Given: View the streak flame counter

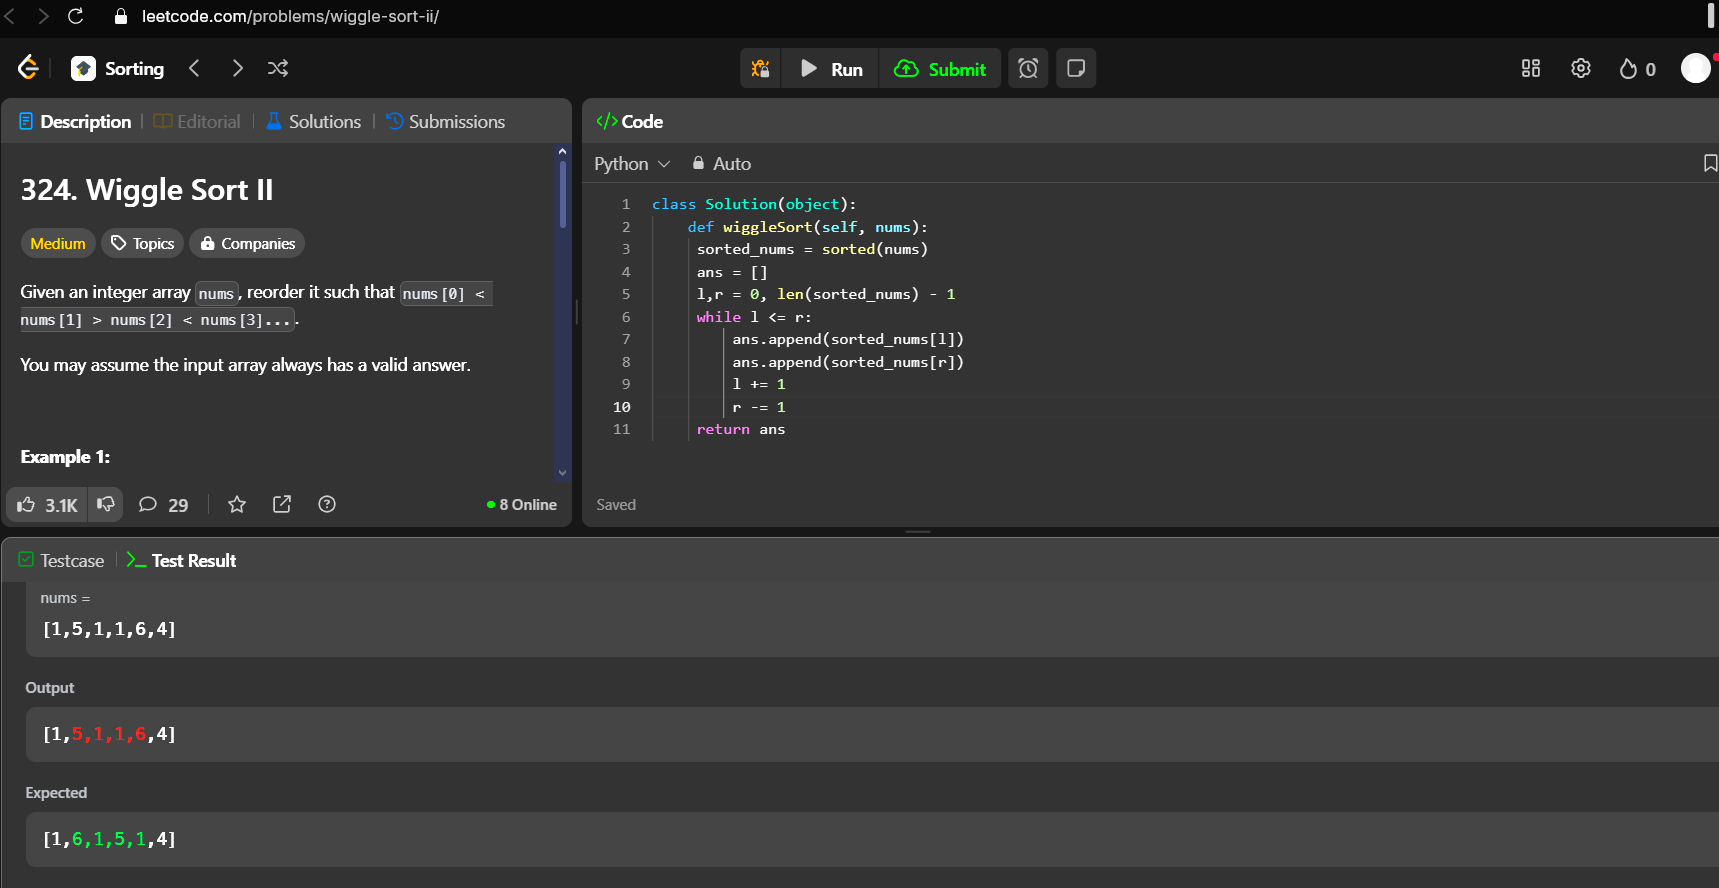Looking at the screenshot, I should [x=1638, y=68].
